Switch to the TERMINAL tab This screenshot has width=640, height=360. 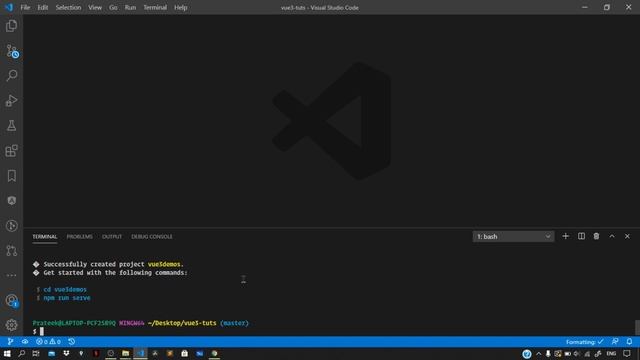click(x=45, y=237)
